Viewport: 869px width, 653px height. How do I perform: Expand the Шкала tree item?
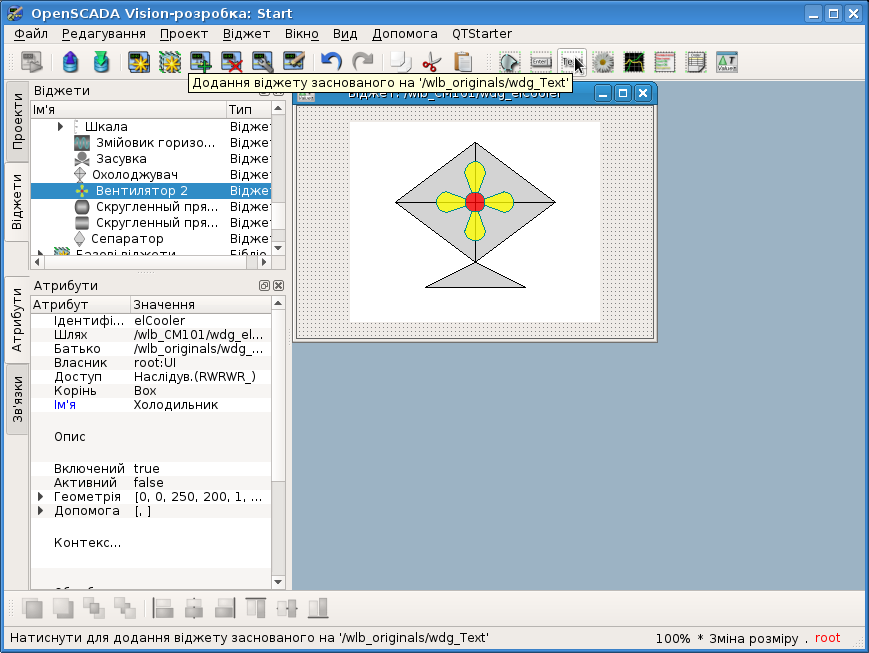pyautogui.click(x=61, y=127)
